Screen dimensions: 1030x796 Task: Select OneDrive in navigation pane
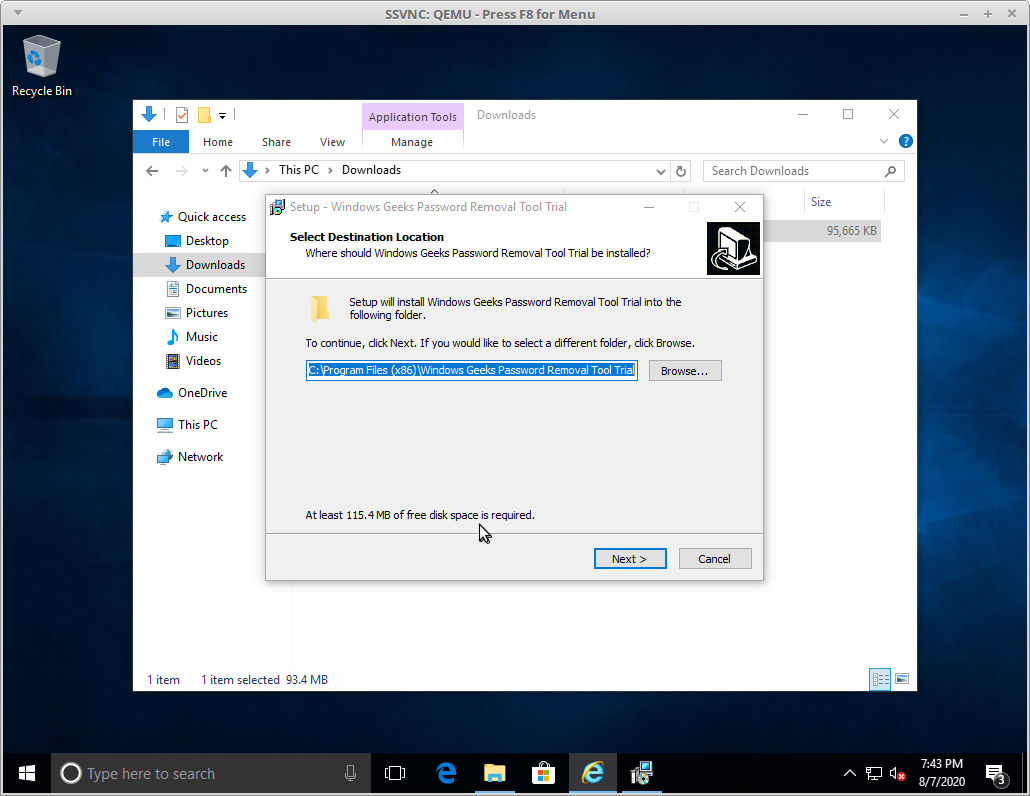pos(192,393)
